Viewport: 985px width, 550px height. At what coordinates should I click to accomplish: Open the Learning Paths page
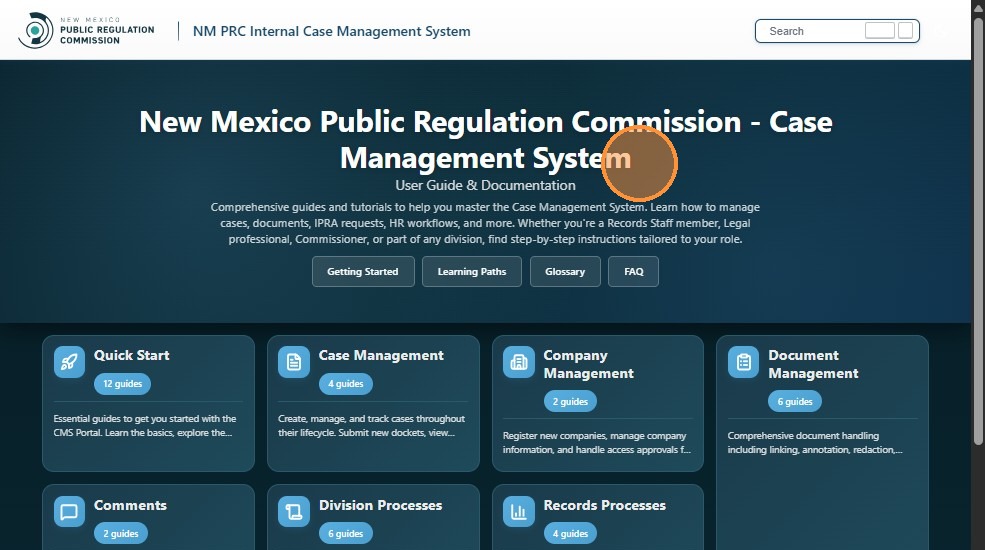point(472,271)
